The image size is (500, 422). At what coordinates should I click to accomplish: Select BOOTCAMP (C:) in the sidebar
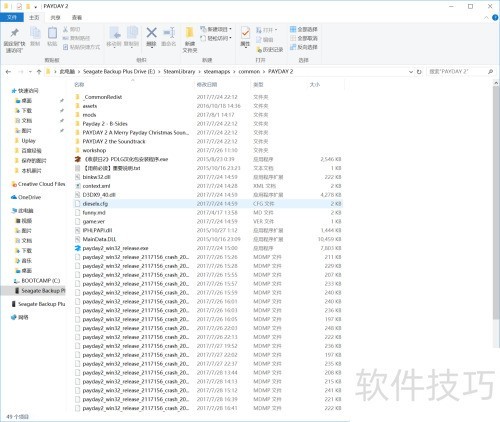click(37, 281)
